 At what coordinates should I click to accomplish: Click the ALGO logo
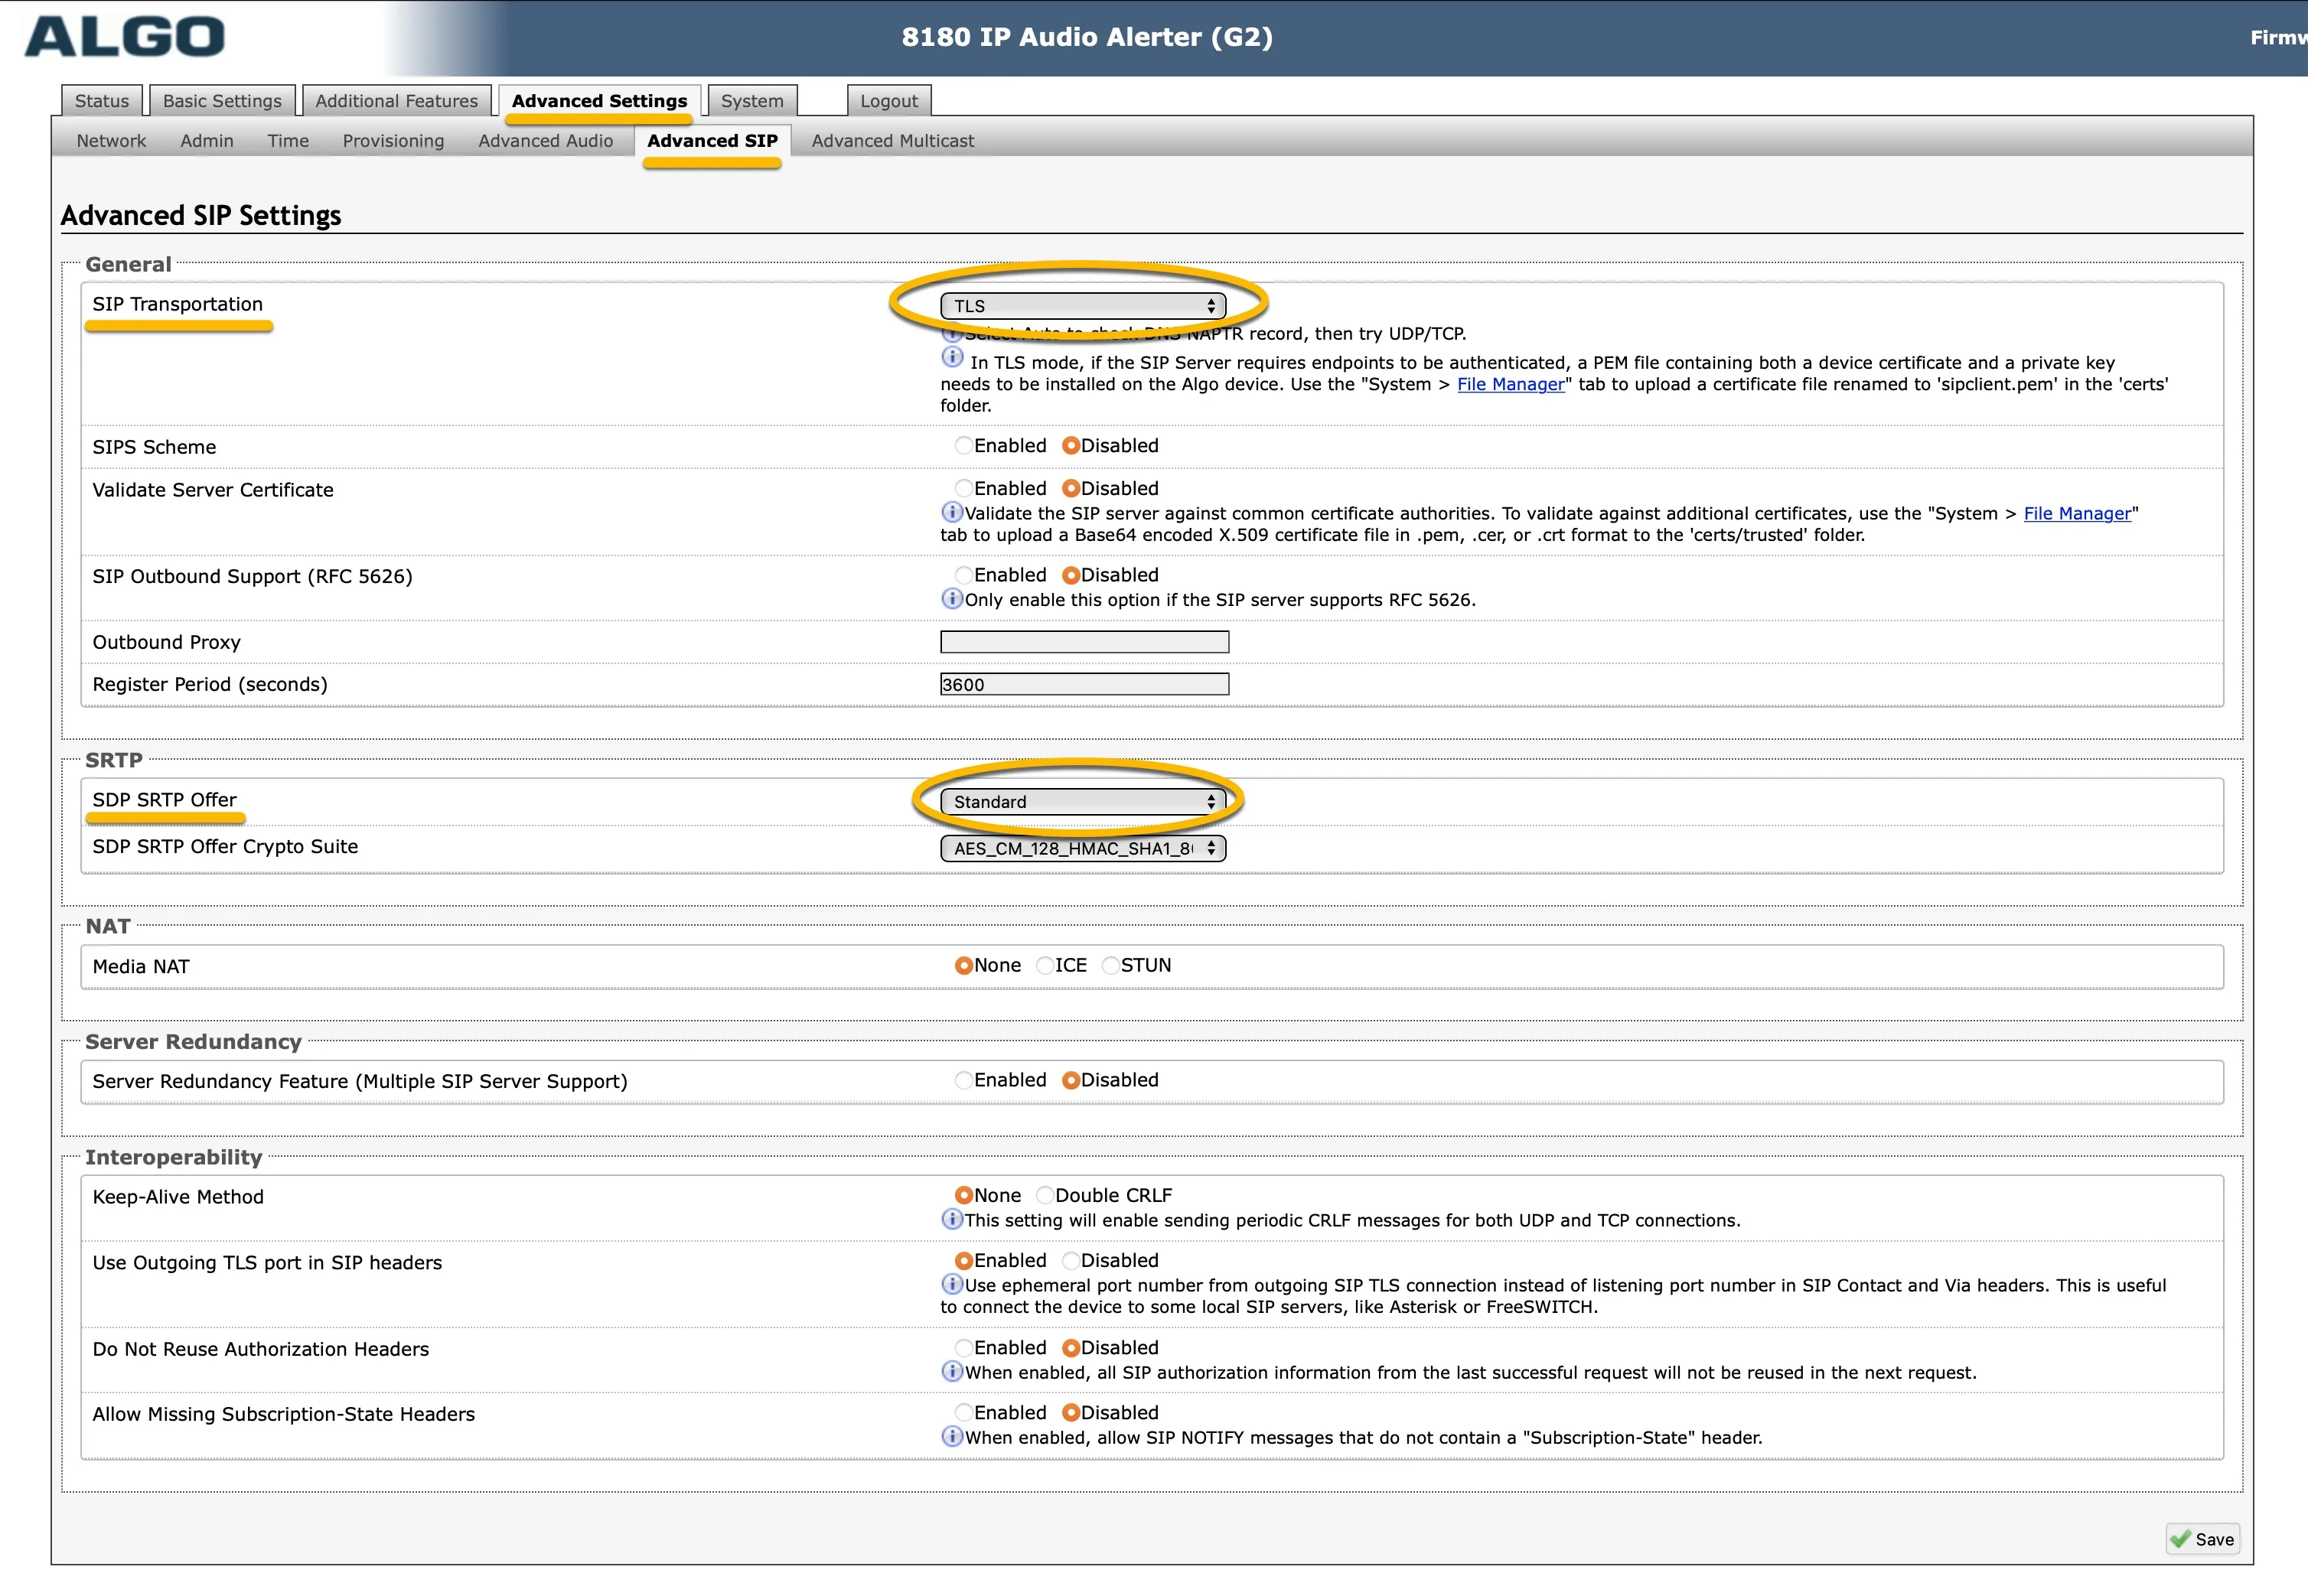click(125, 37)
